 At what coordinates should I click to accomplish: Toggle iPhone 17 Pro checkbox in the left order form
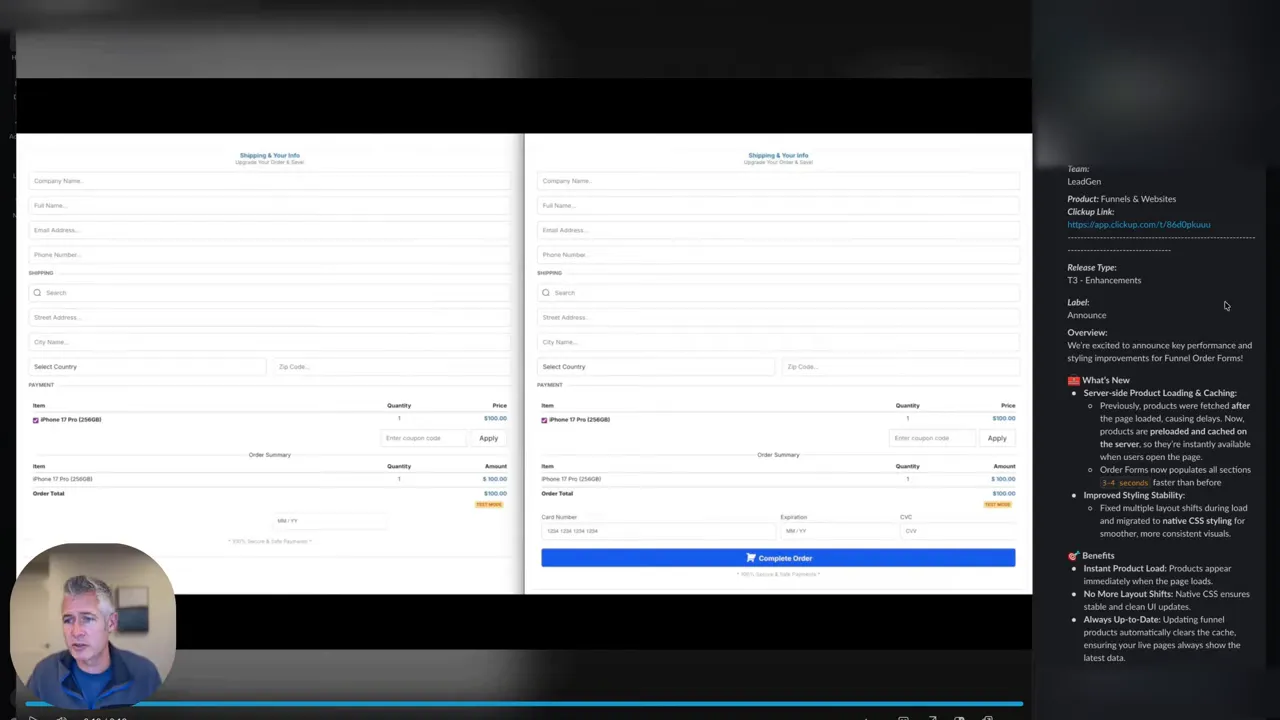tap(36, 420)
